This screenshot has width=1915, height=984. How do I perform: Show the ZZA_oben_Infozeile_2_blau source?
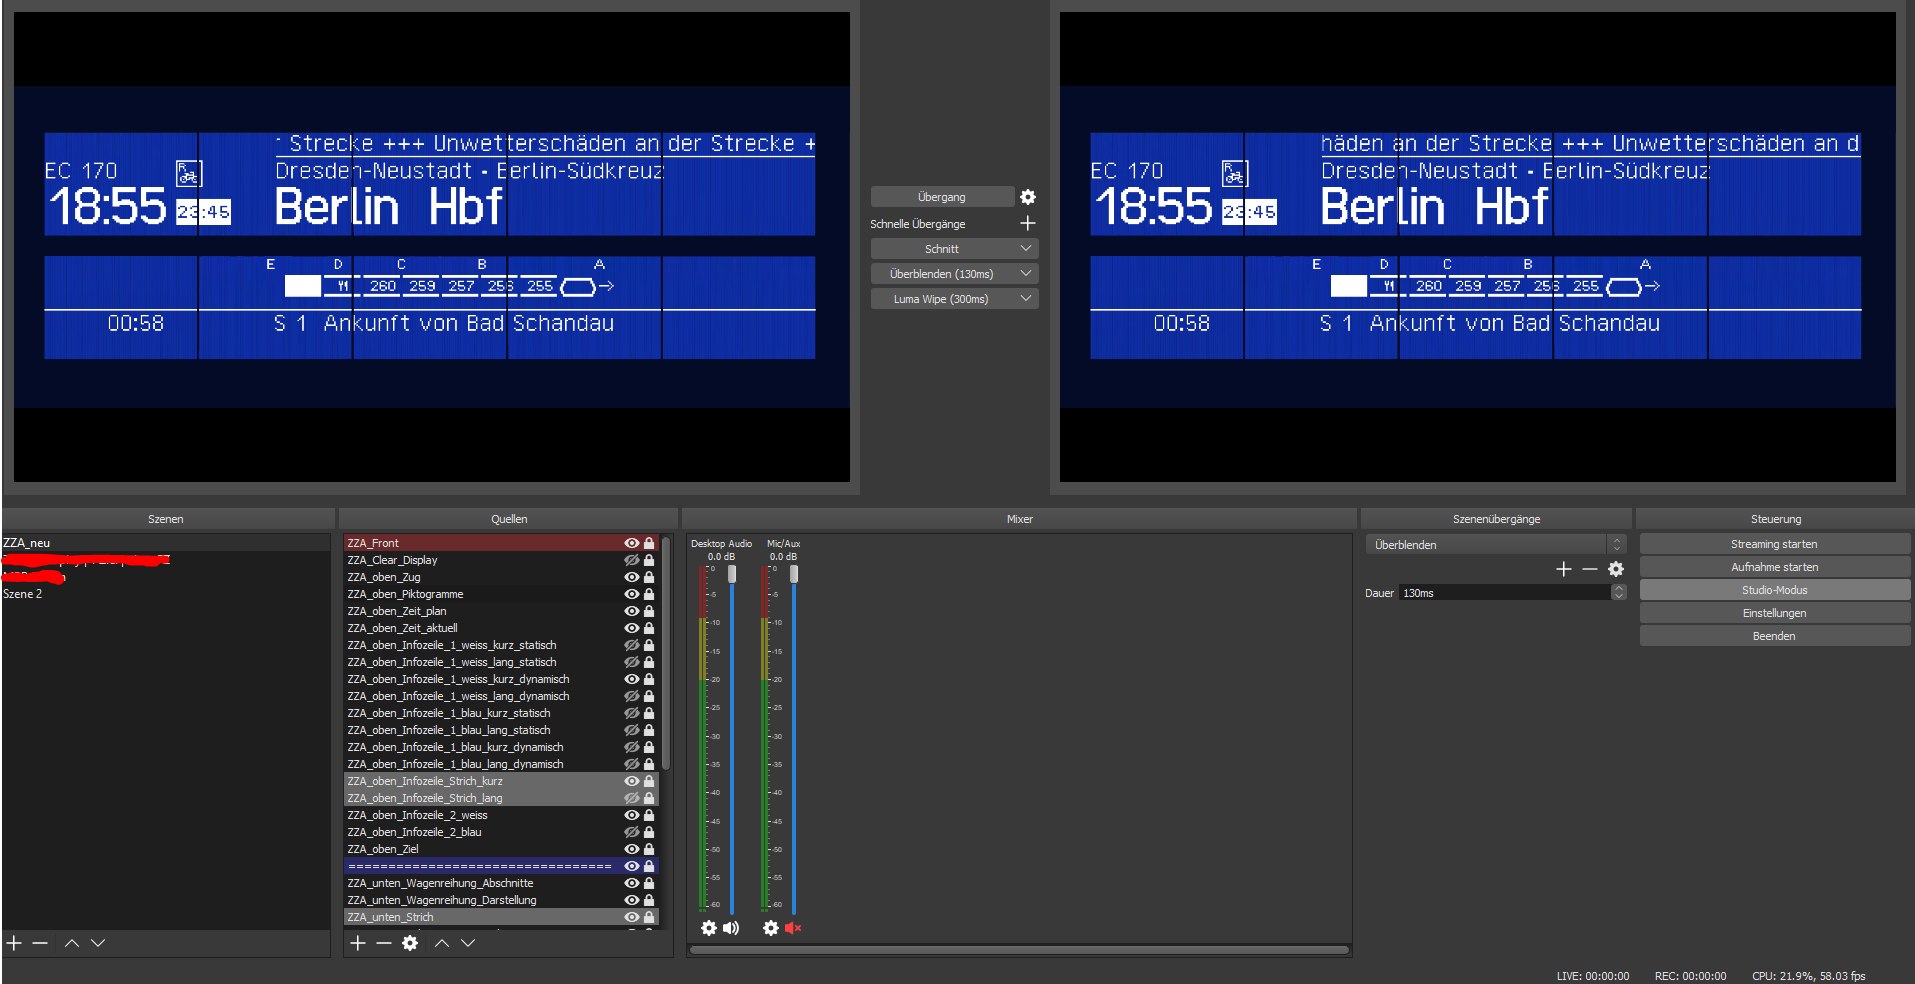pyautogui.click(x=632, y=832)
